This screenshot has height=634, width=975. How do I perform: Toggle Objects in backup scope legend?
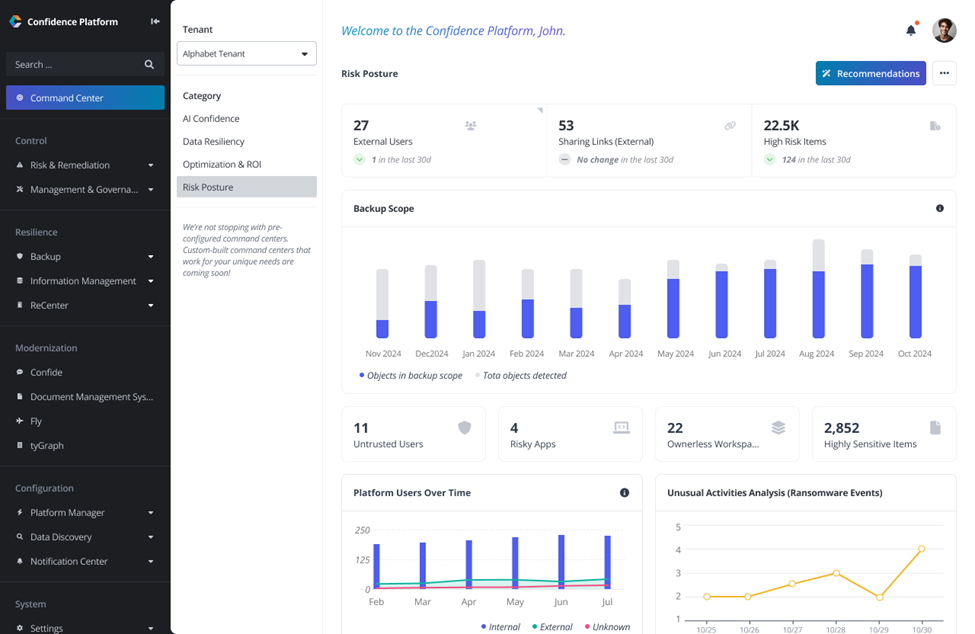pyautogui.click(x=410, y=375)
